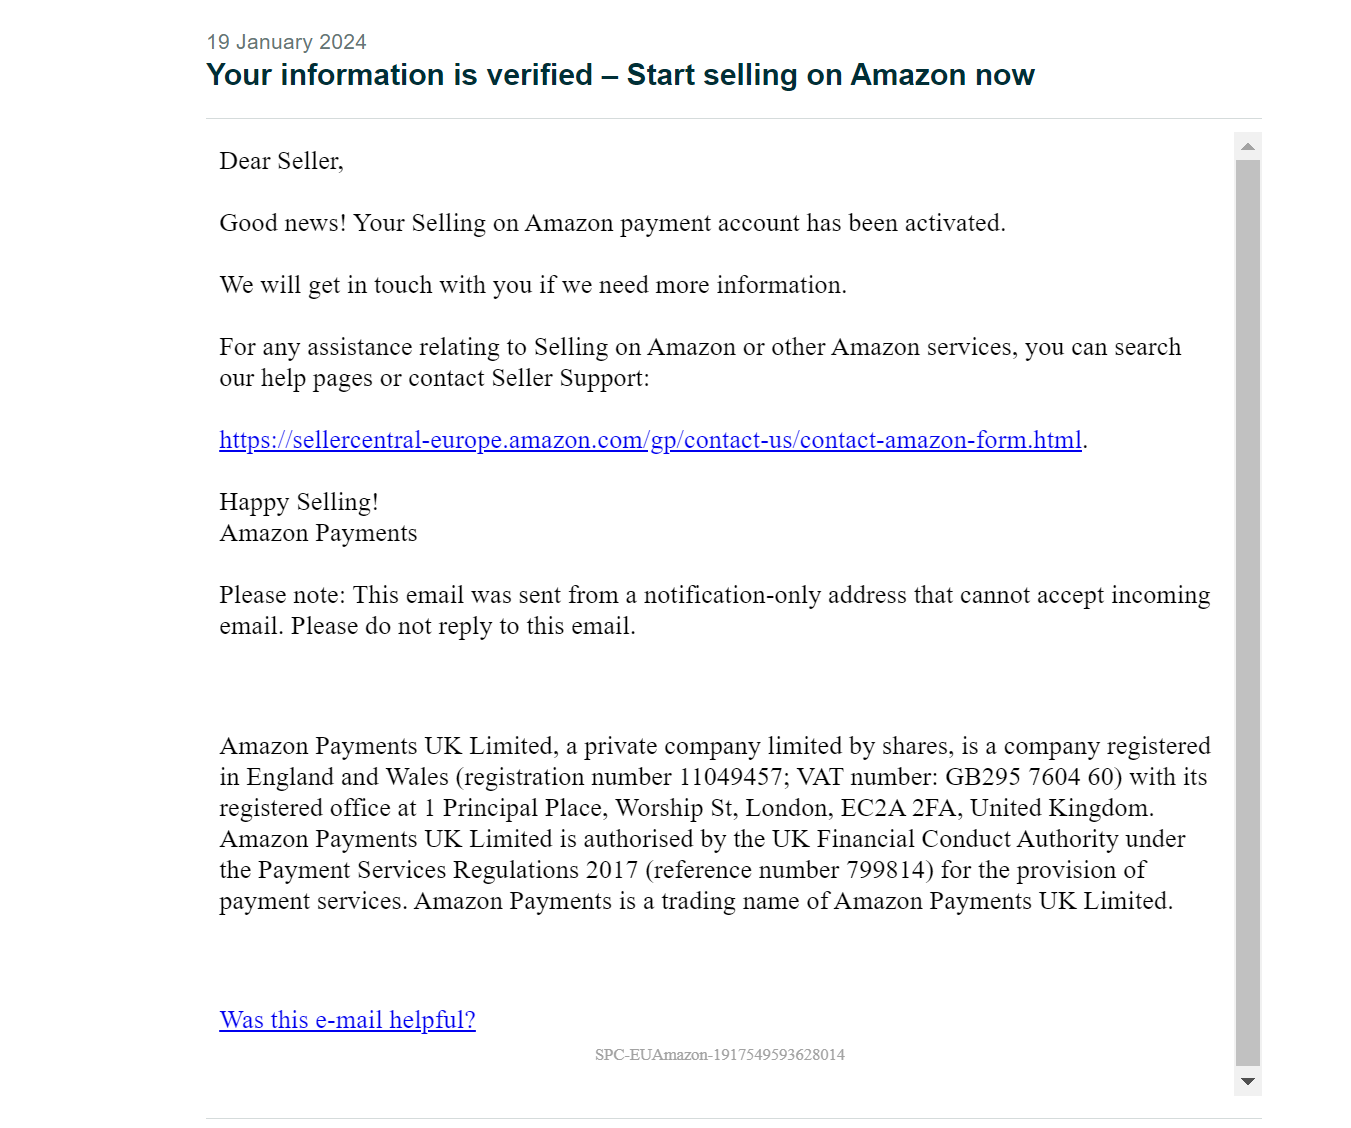This screenshot has height=1128, width=1351.
Task: Click the 'Please note' notification-only paragraph
Action: click(714, 610)
